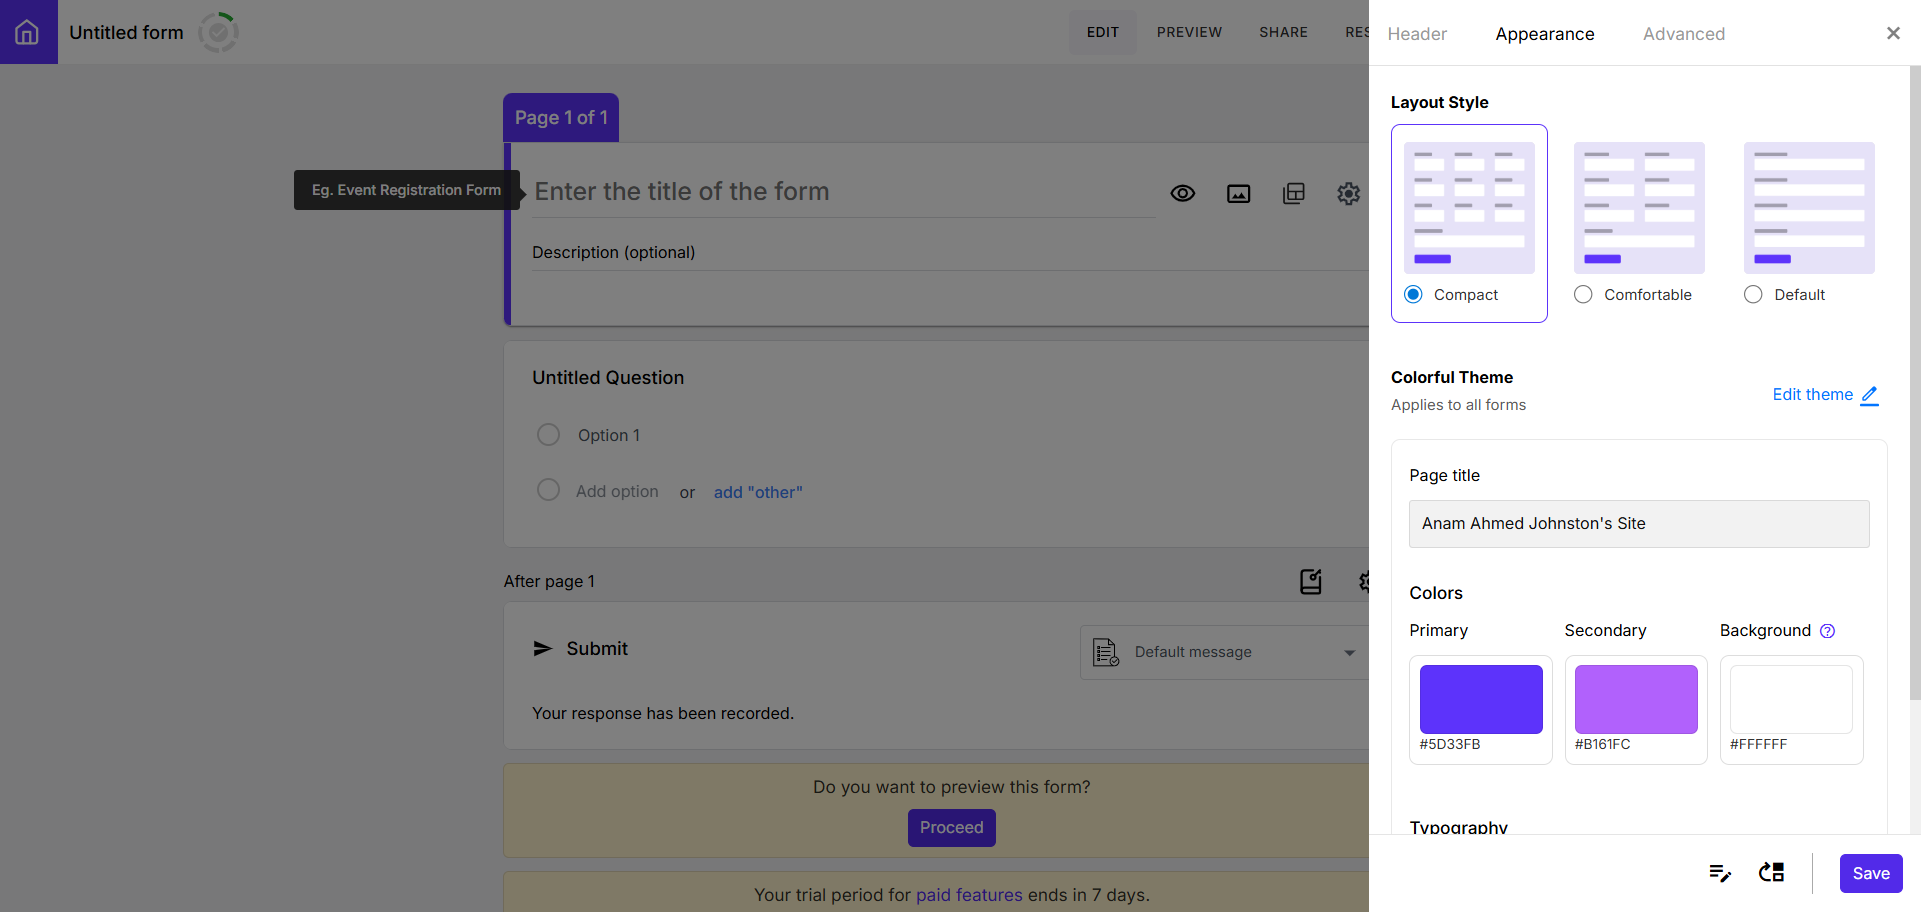Image resolution: width=1921 pixels, height=912 pixels.
Task: Open the gear icon next to After page 1
Action: (x=1365, y=581)
